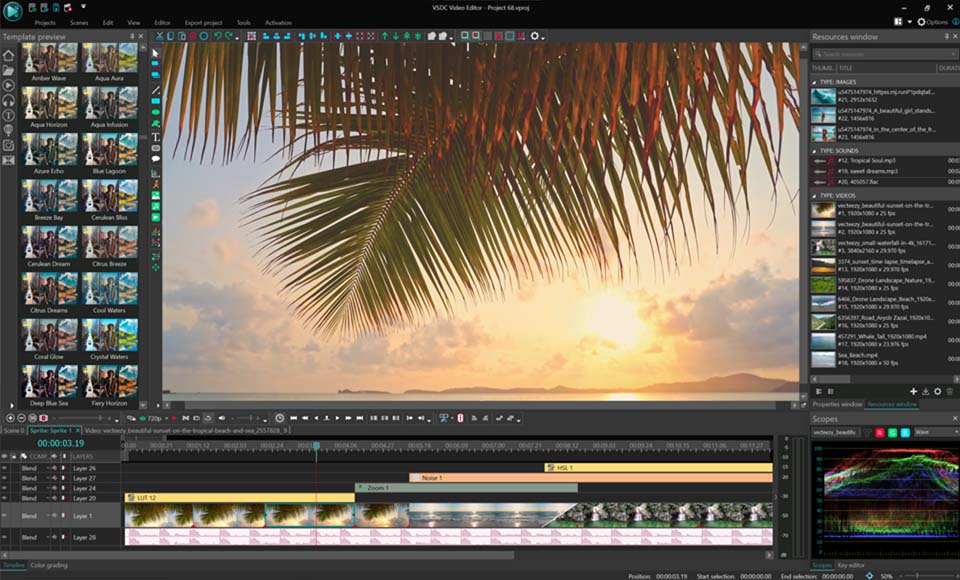Hide Layer 26 using its eye icon
This screenshot has height=580, width=960.
click(5, 468)
